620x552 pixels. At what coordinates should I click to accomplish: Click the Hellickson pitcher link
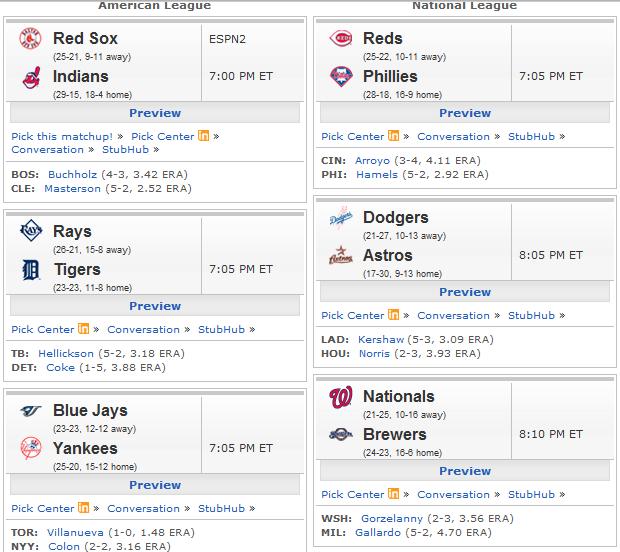[x=66, y=354]
